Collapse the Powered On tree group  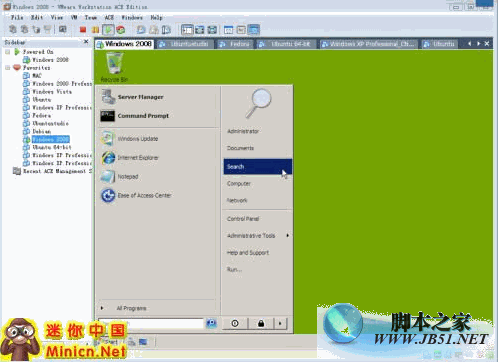(8, 52)
